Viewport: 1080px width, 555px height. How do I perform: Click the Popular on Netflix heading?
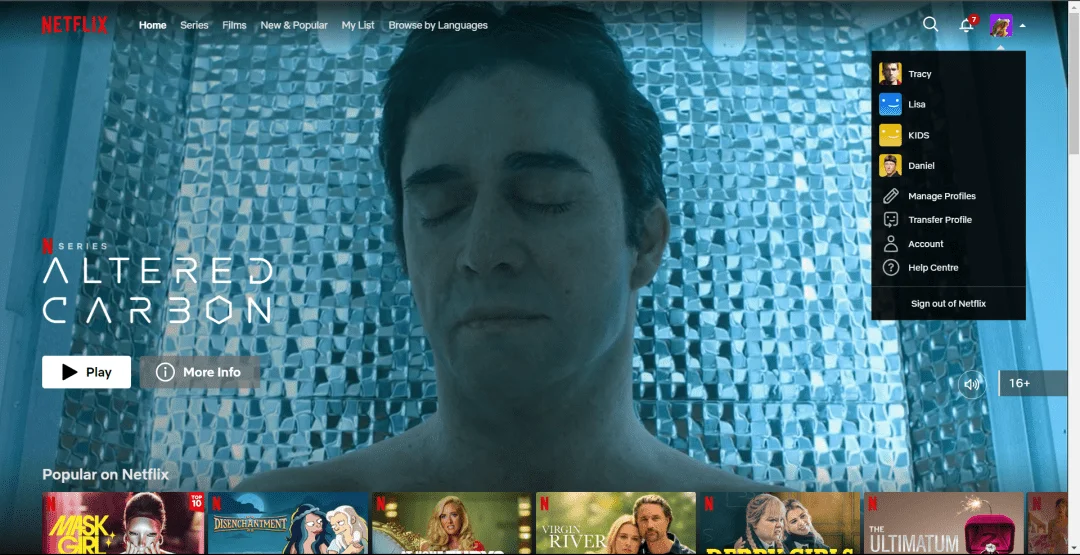point(105,474)
